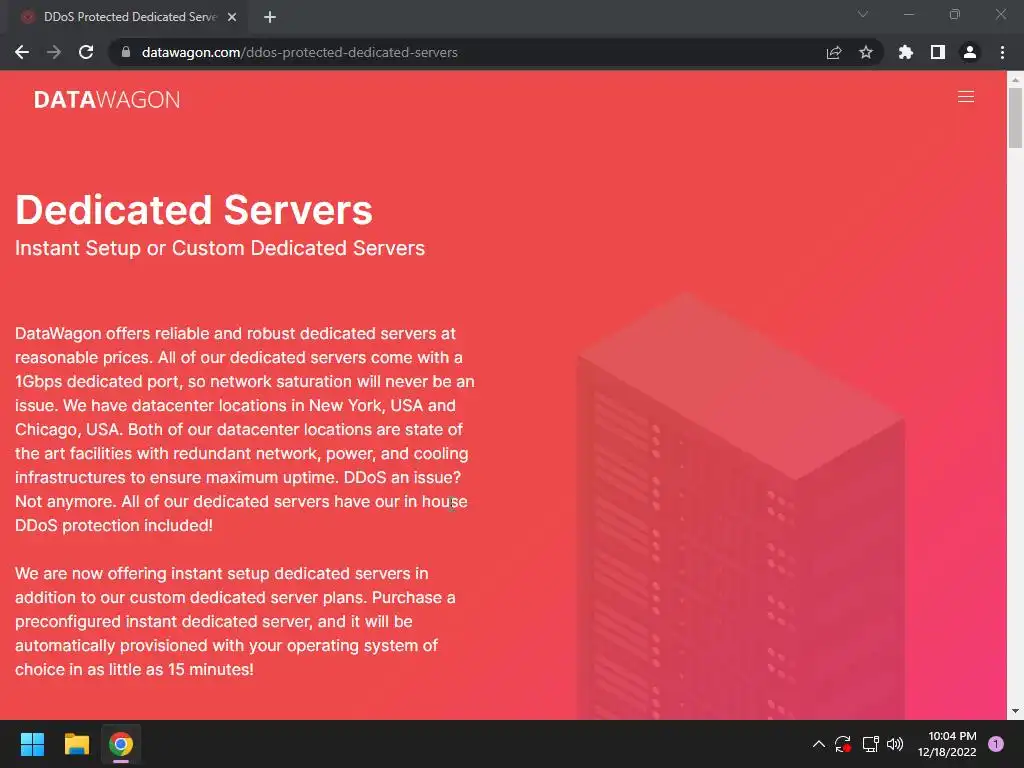
Task: Open Chrome's three-dot menu
Action: 1002,52
